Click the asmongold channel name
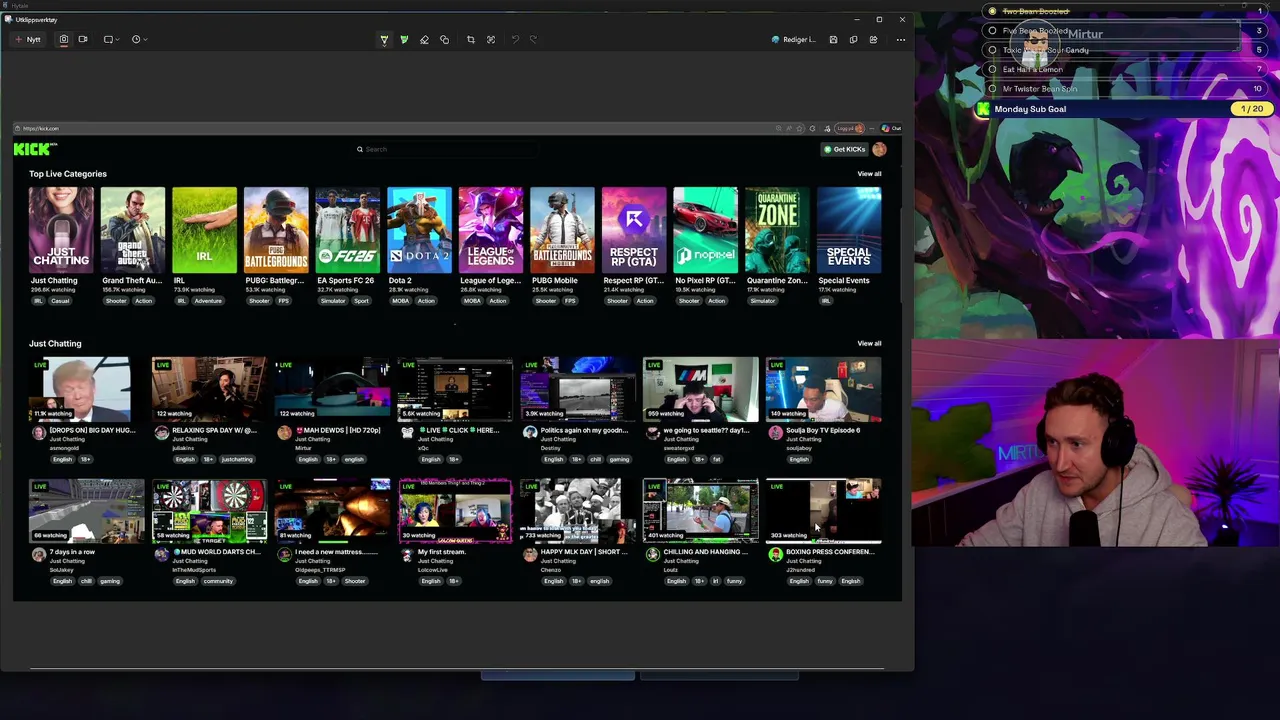 (63, 448)
